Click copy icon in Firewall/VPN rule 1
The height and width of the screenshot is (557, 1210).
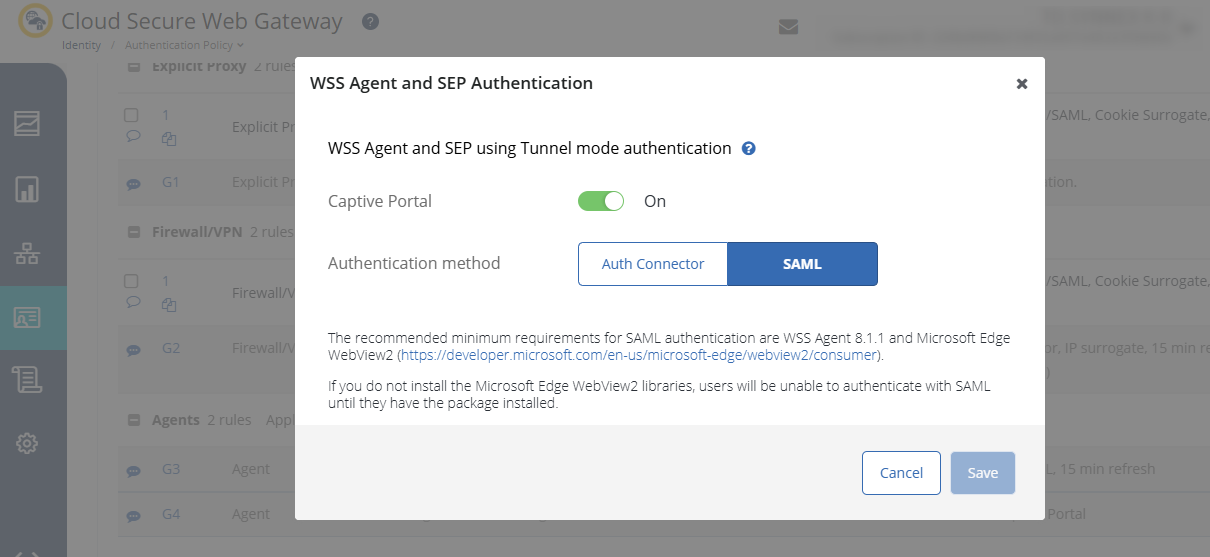[x=169, y=304]
